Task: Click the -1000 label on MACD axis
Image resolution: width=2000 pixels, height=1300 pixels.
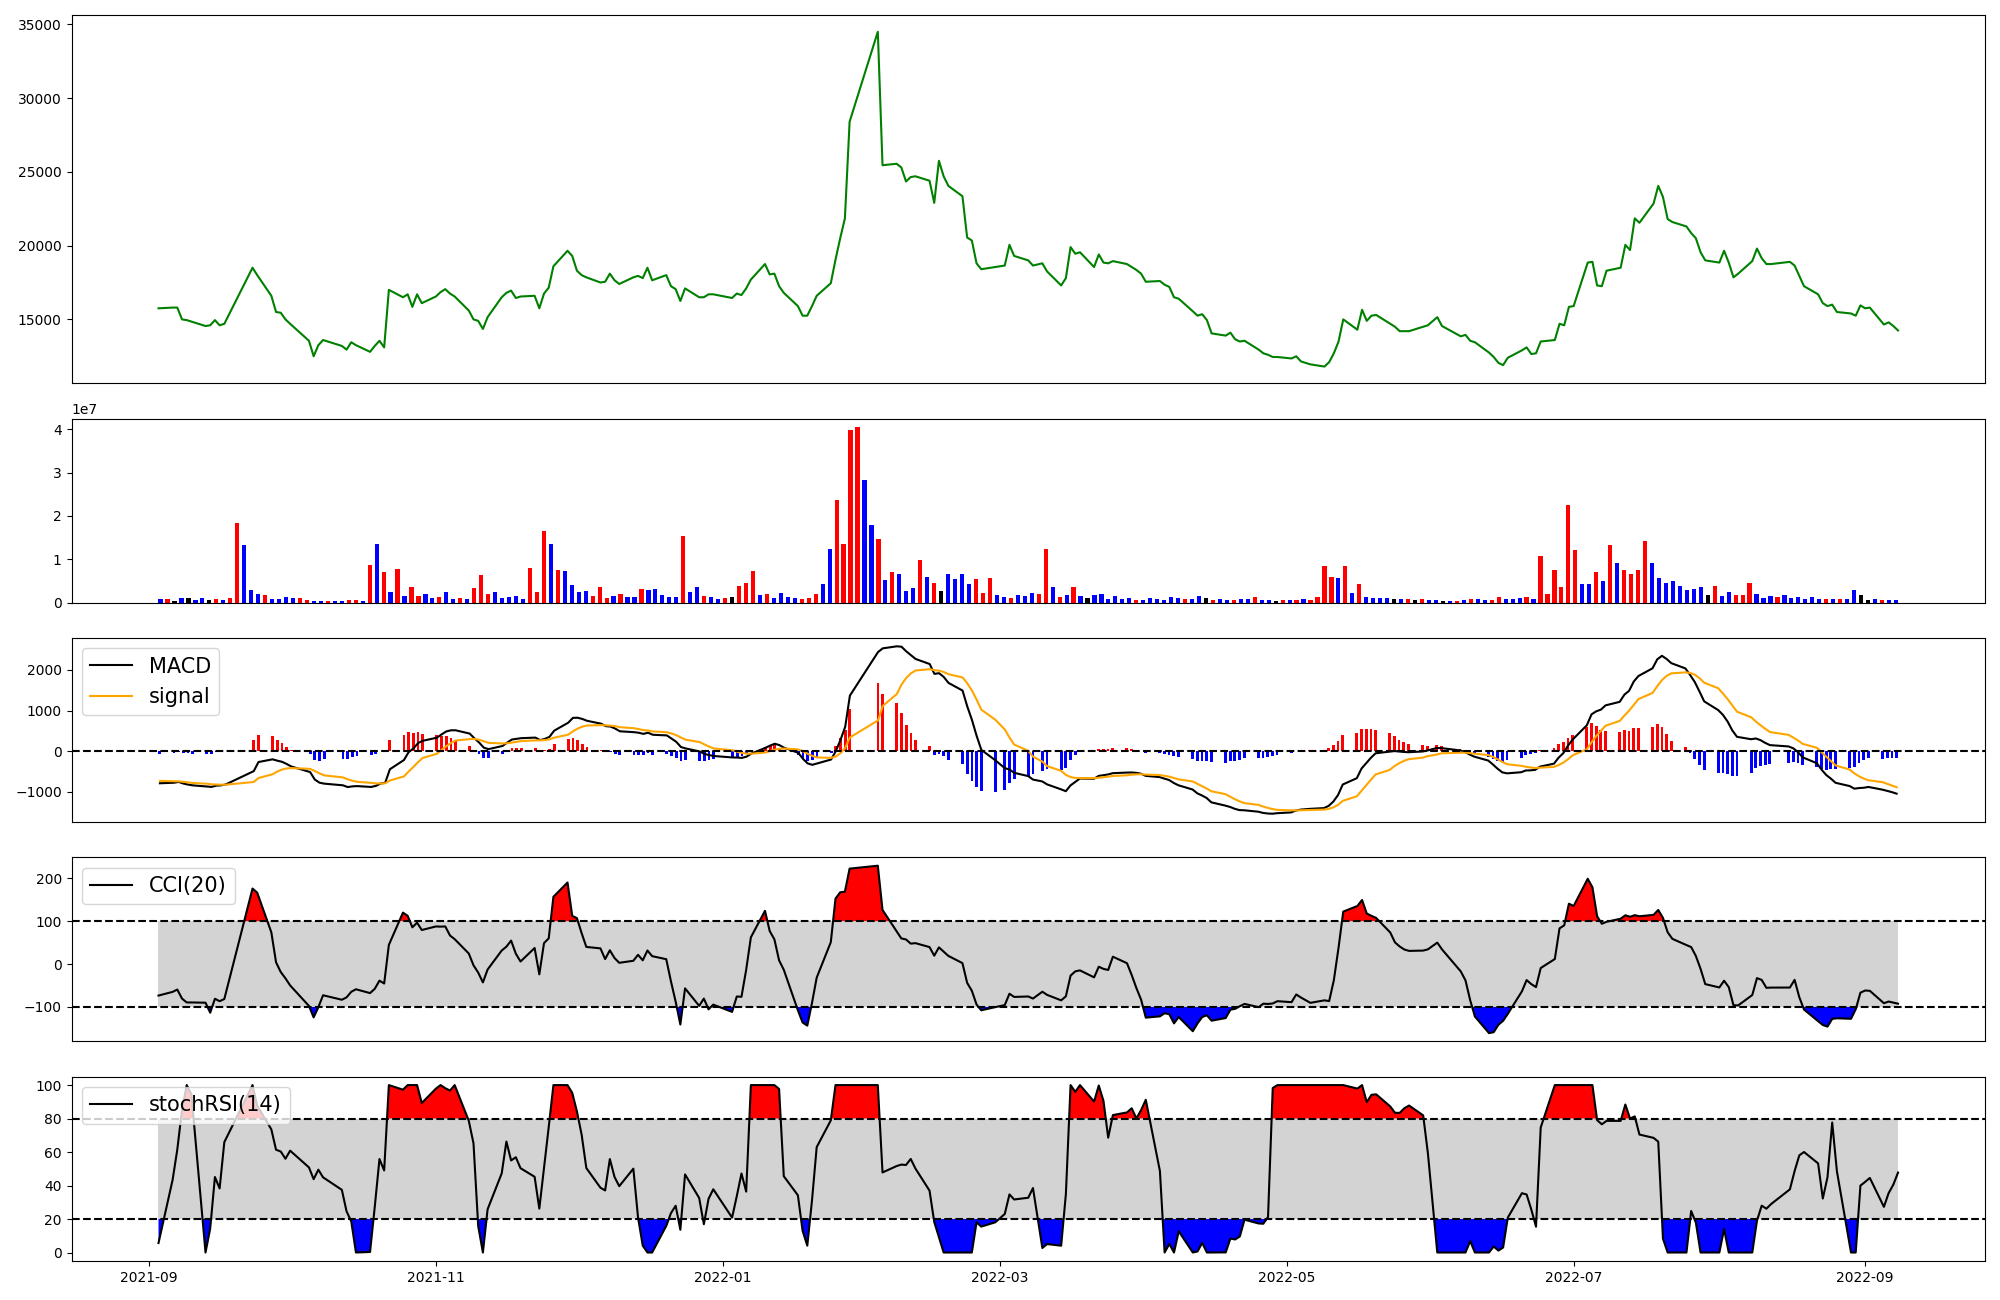Action: pyautogui.click(x=40, y=792)
